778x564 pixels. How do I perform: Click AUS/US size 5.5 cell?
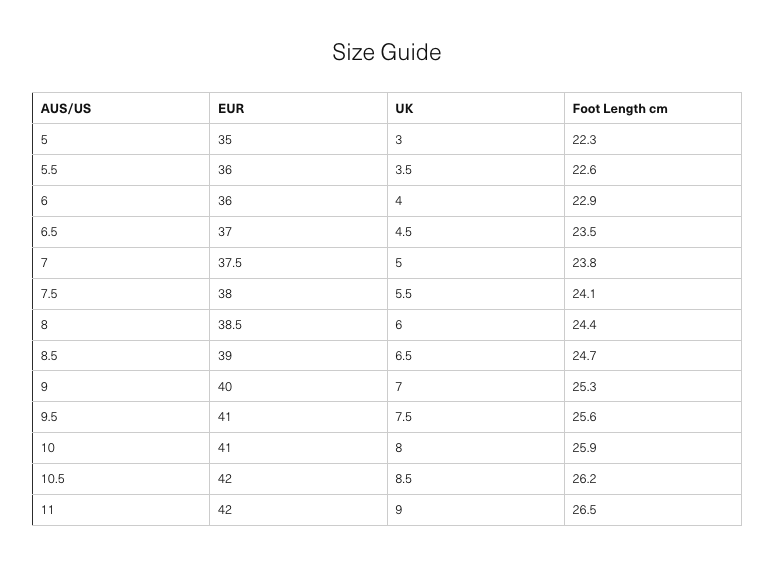(49, 170)
